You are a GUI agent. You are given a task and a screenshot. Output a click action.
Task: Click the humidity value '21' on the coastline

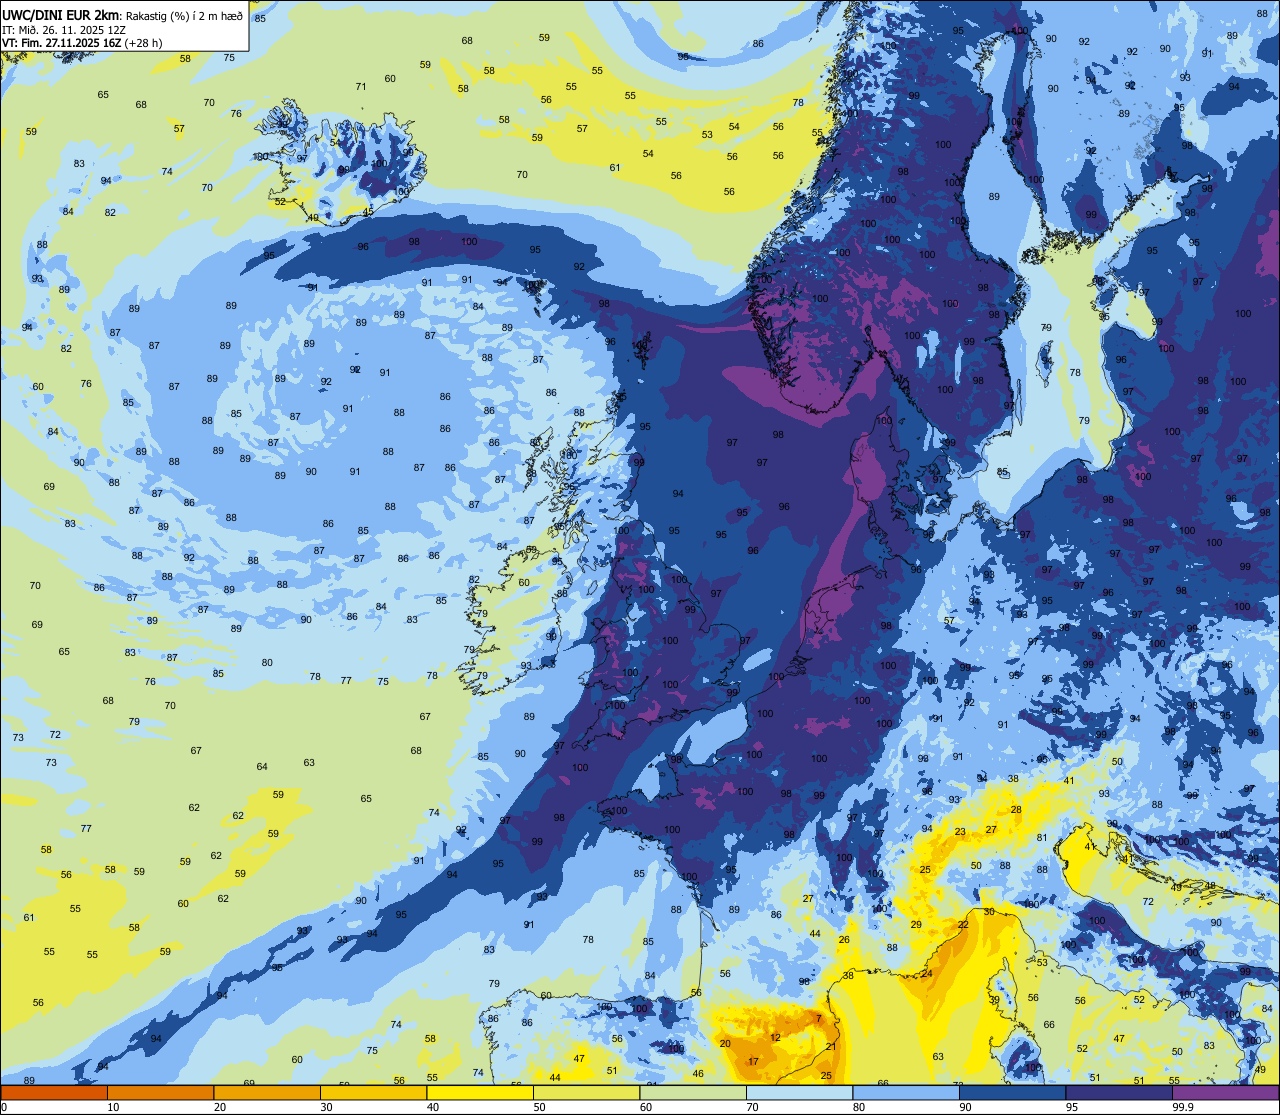(831, 1047)
